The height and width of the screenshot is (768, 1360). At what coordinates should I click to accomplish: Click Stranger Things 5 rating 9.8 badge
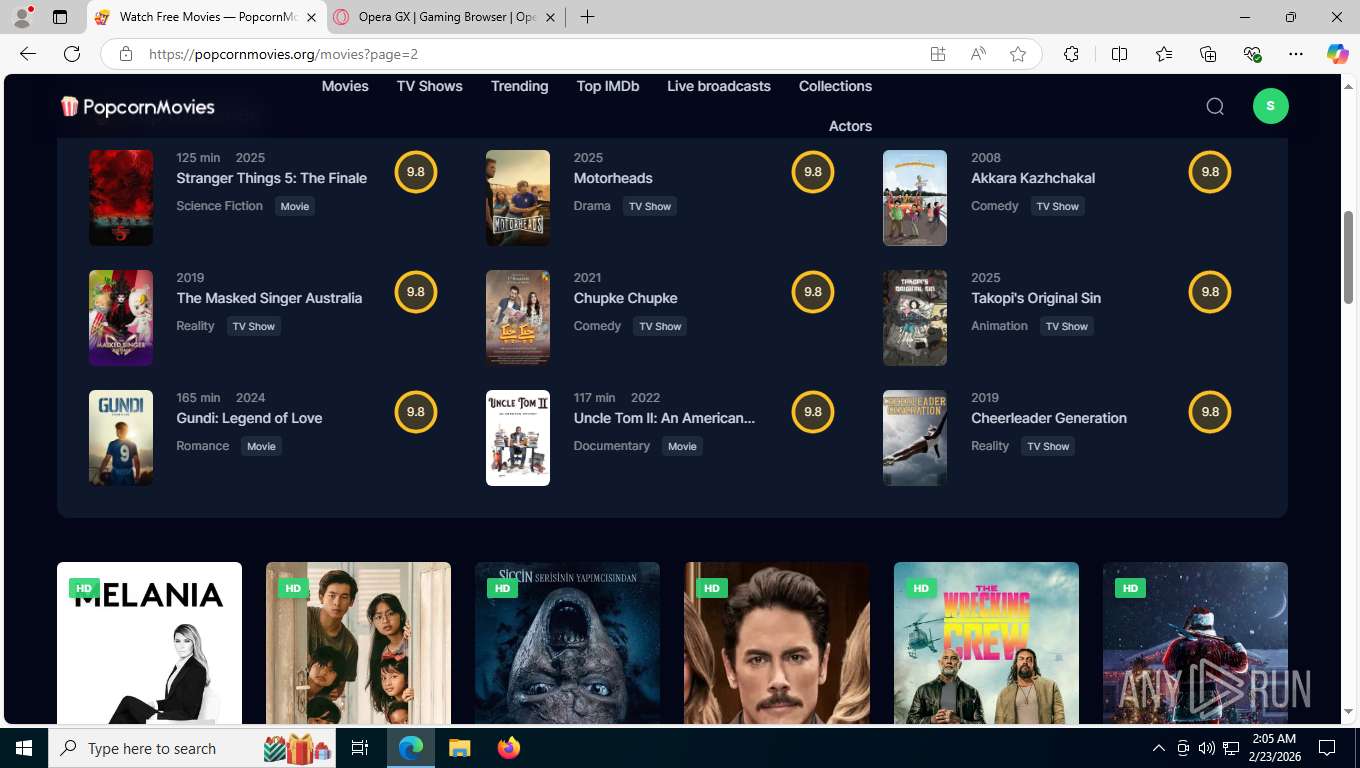[x=416, y=172]
